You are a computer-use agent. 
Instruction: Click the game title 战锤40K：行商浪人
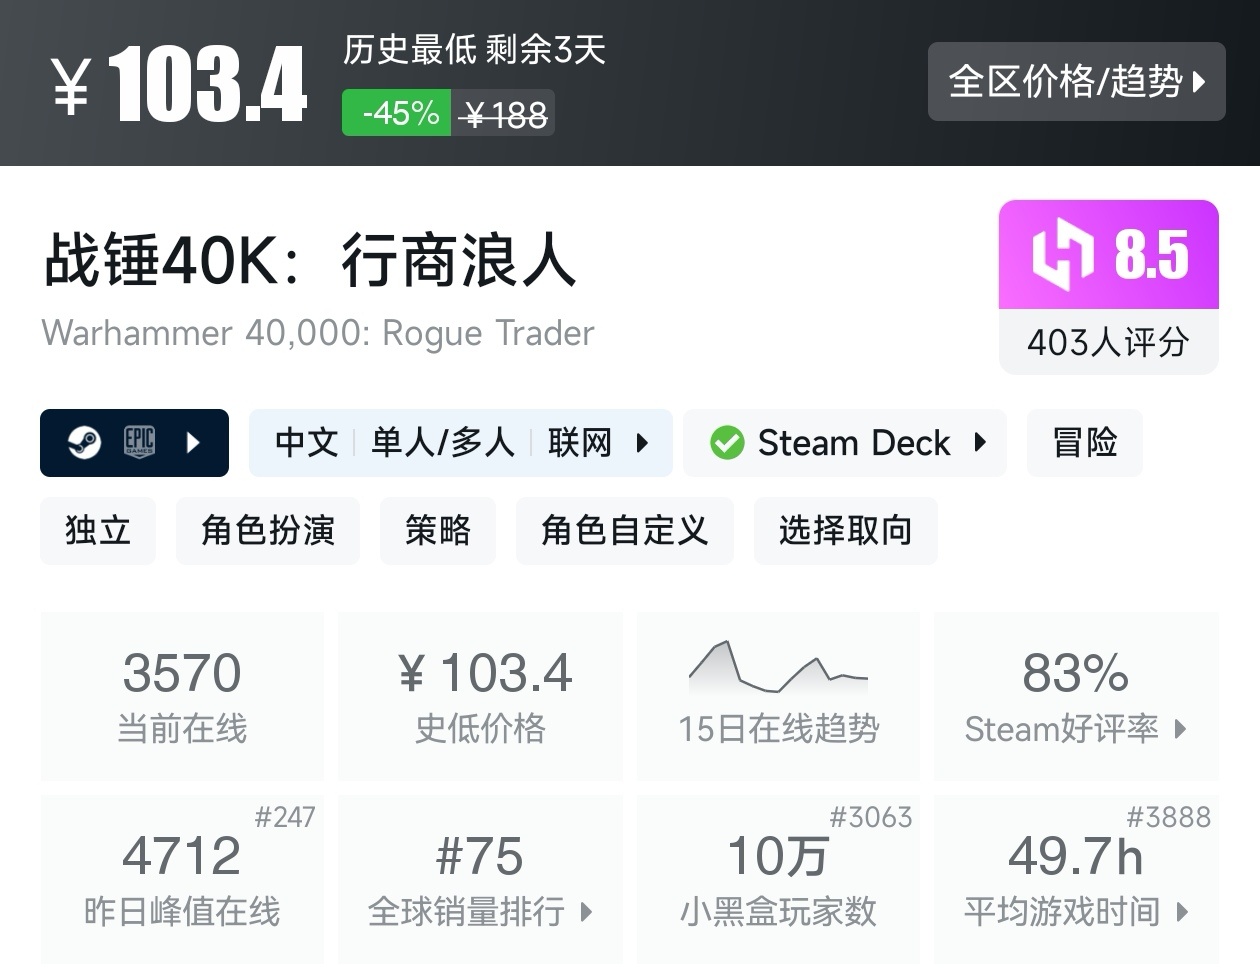pyautogui.click(x=310, y=261)
